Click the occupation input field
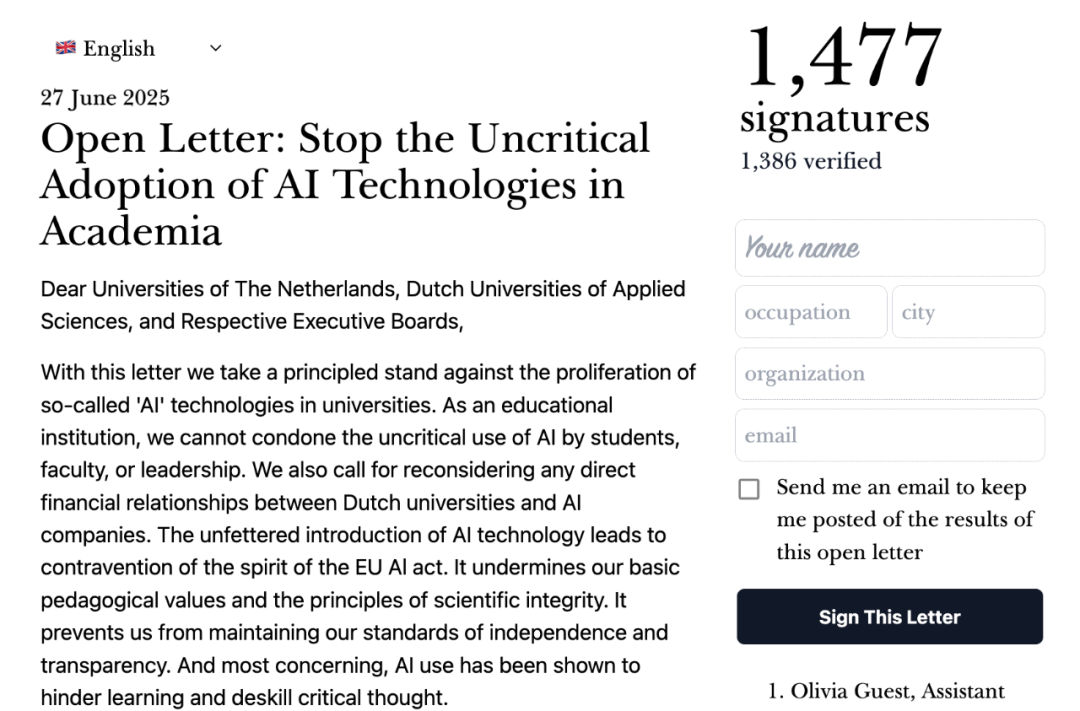Viewport: 1080px width, 711px height. pyautogui.click(x=810, y=312)
